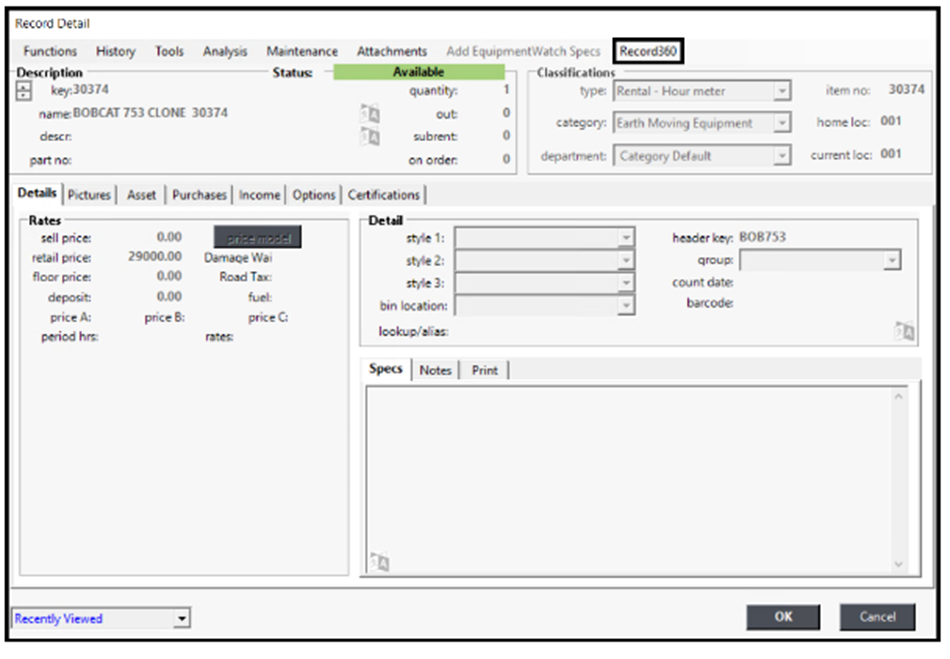Viewport: 950px width, 659px height.
Task: Expand the category dropdown showing Earth Moving Equipment
Action: point(782,124)
